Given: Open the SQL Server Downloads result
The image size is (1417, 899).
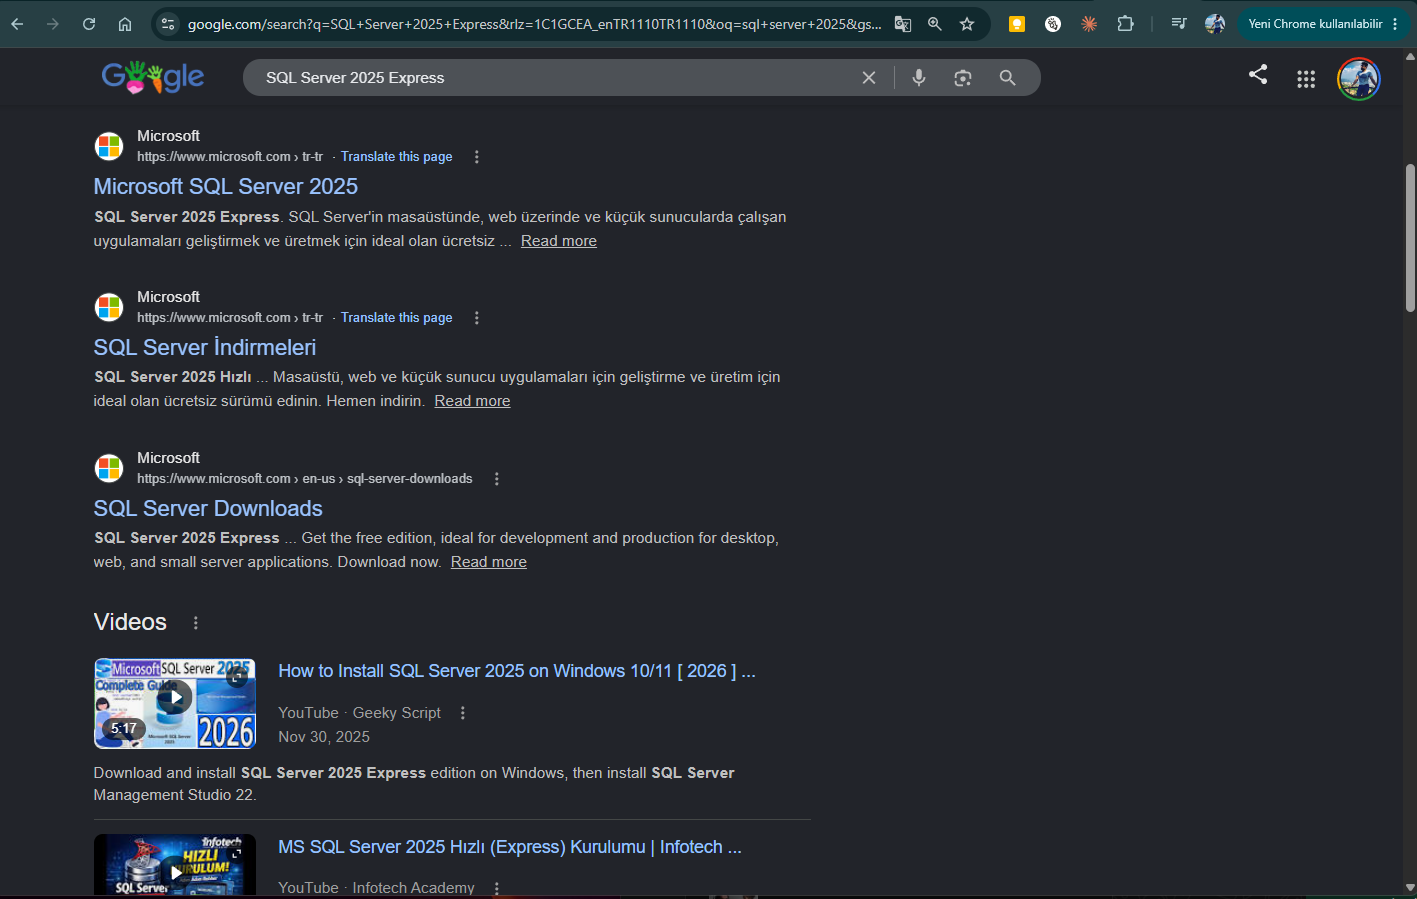Looking at the screenshot, I should (208, 509).
